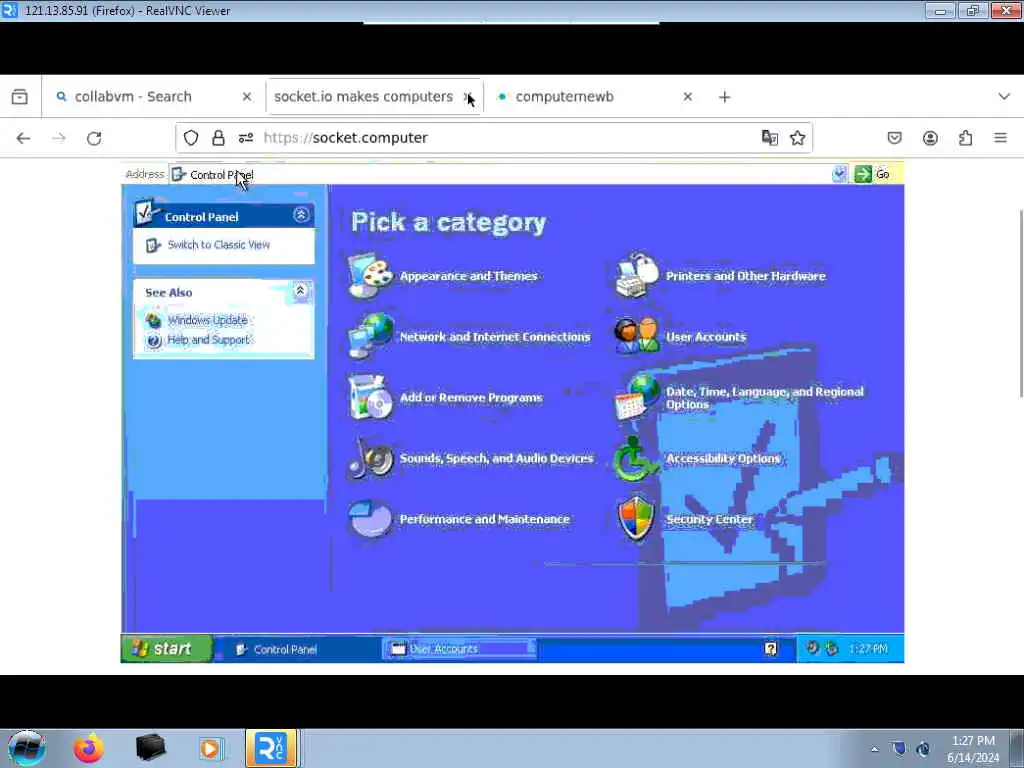Launch Firefox from the Windows taskbar

coord(89,748)
